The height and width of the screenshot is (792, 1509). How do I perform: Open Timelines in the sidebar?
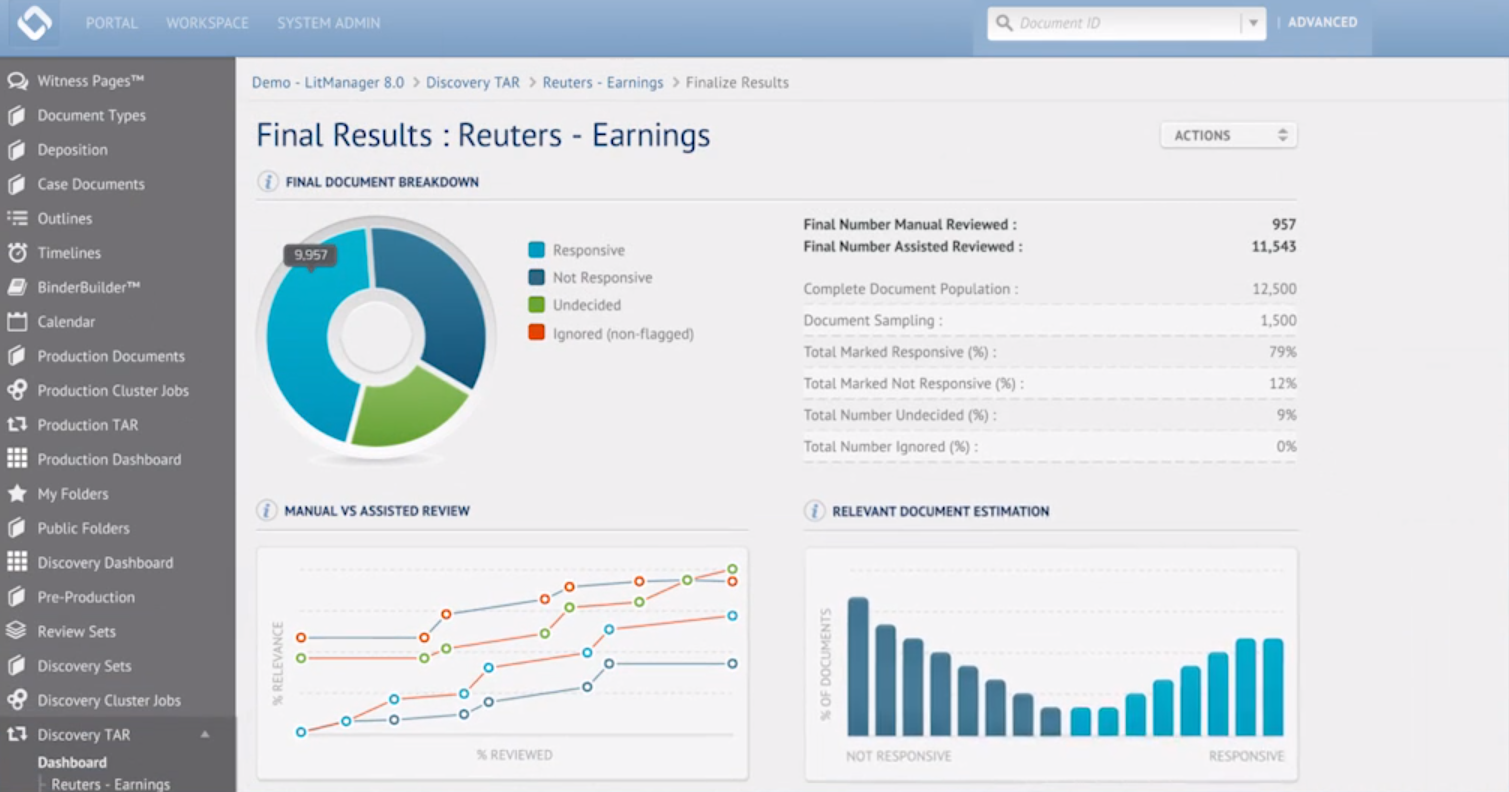coord(69,253)
